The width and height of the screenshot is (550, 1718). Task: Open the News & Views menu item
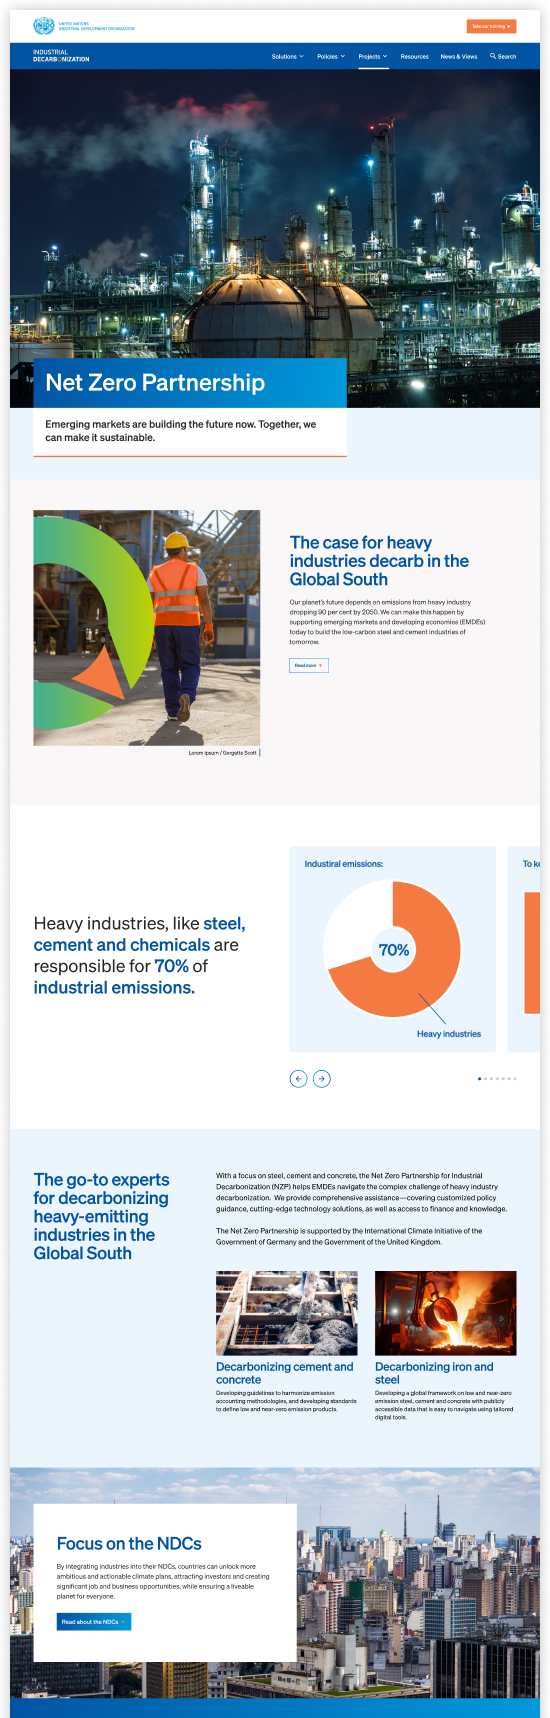[x=459, y=56]
